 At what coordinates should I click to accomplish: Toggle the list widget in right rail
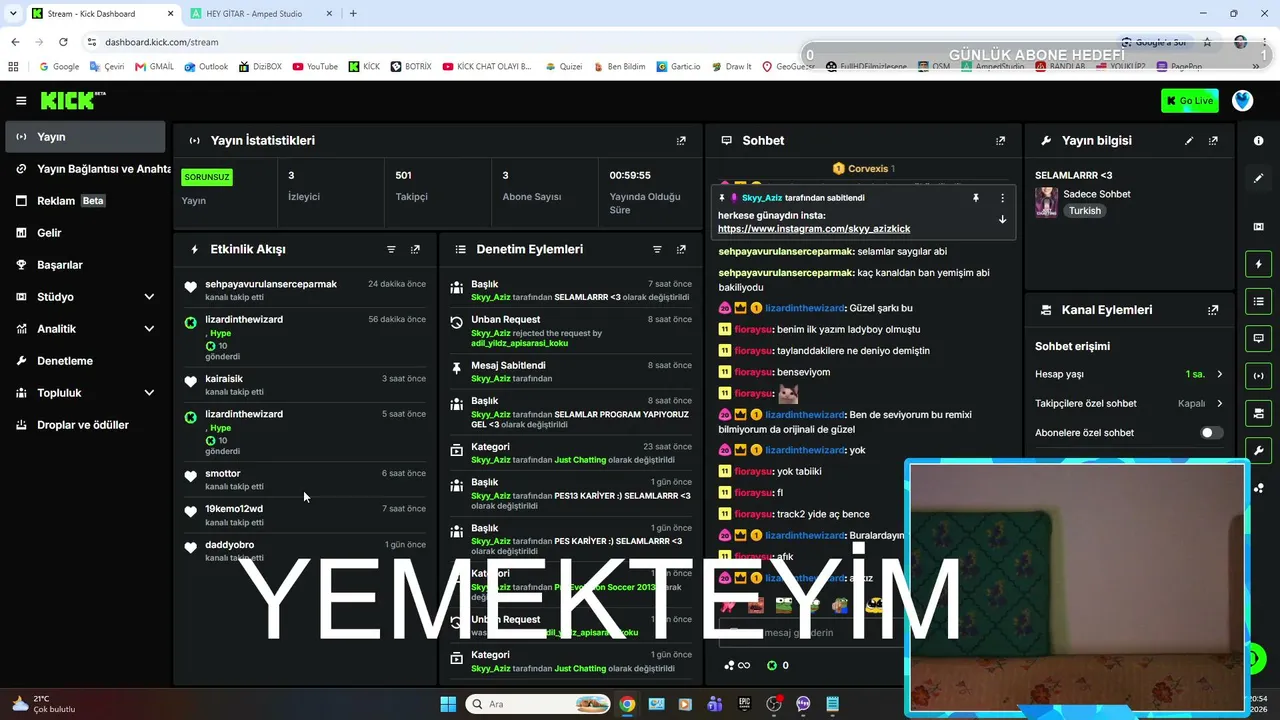[1258, 301]
